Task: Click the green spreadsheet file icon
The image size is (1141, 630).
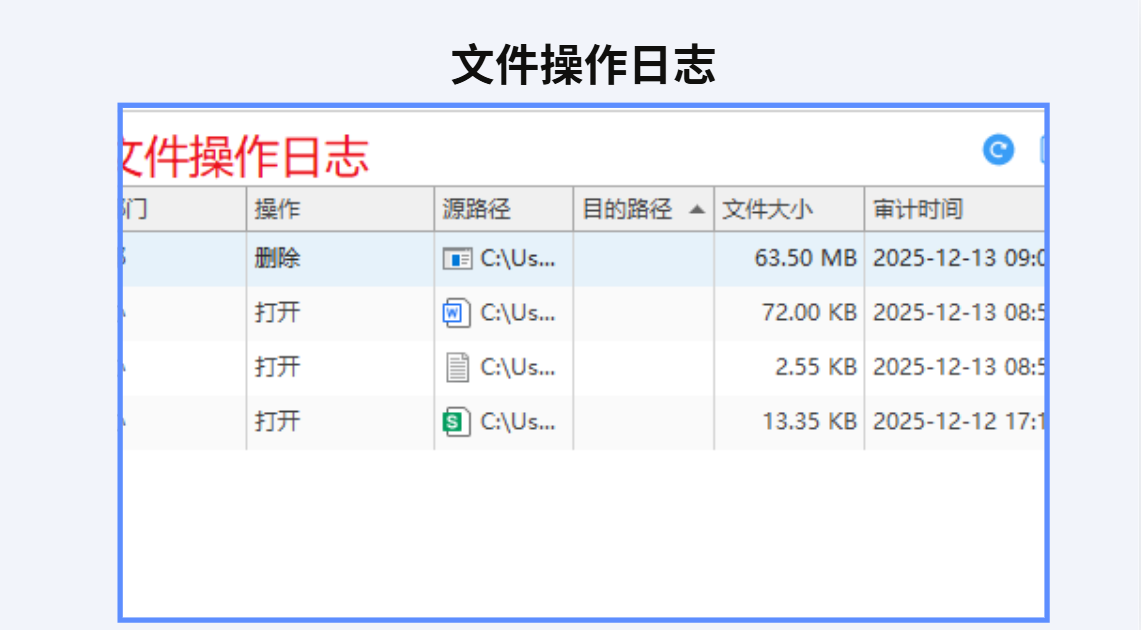Action: pyautogui.click(x=456, y=422)
